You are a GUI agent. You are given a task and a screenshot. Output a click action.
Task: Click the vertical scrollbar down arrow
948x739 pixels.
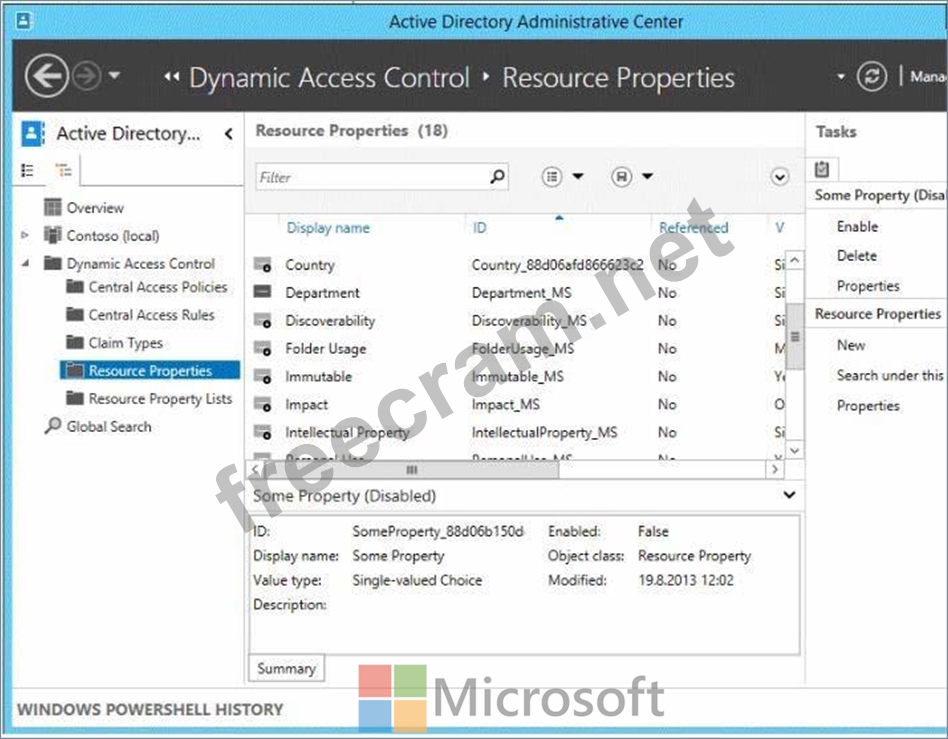coord(794,450)
